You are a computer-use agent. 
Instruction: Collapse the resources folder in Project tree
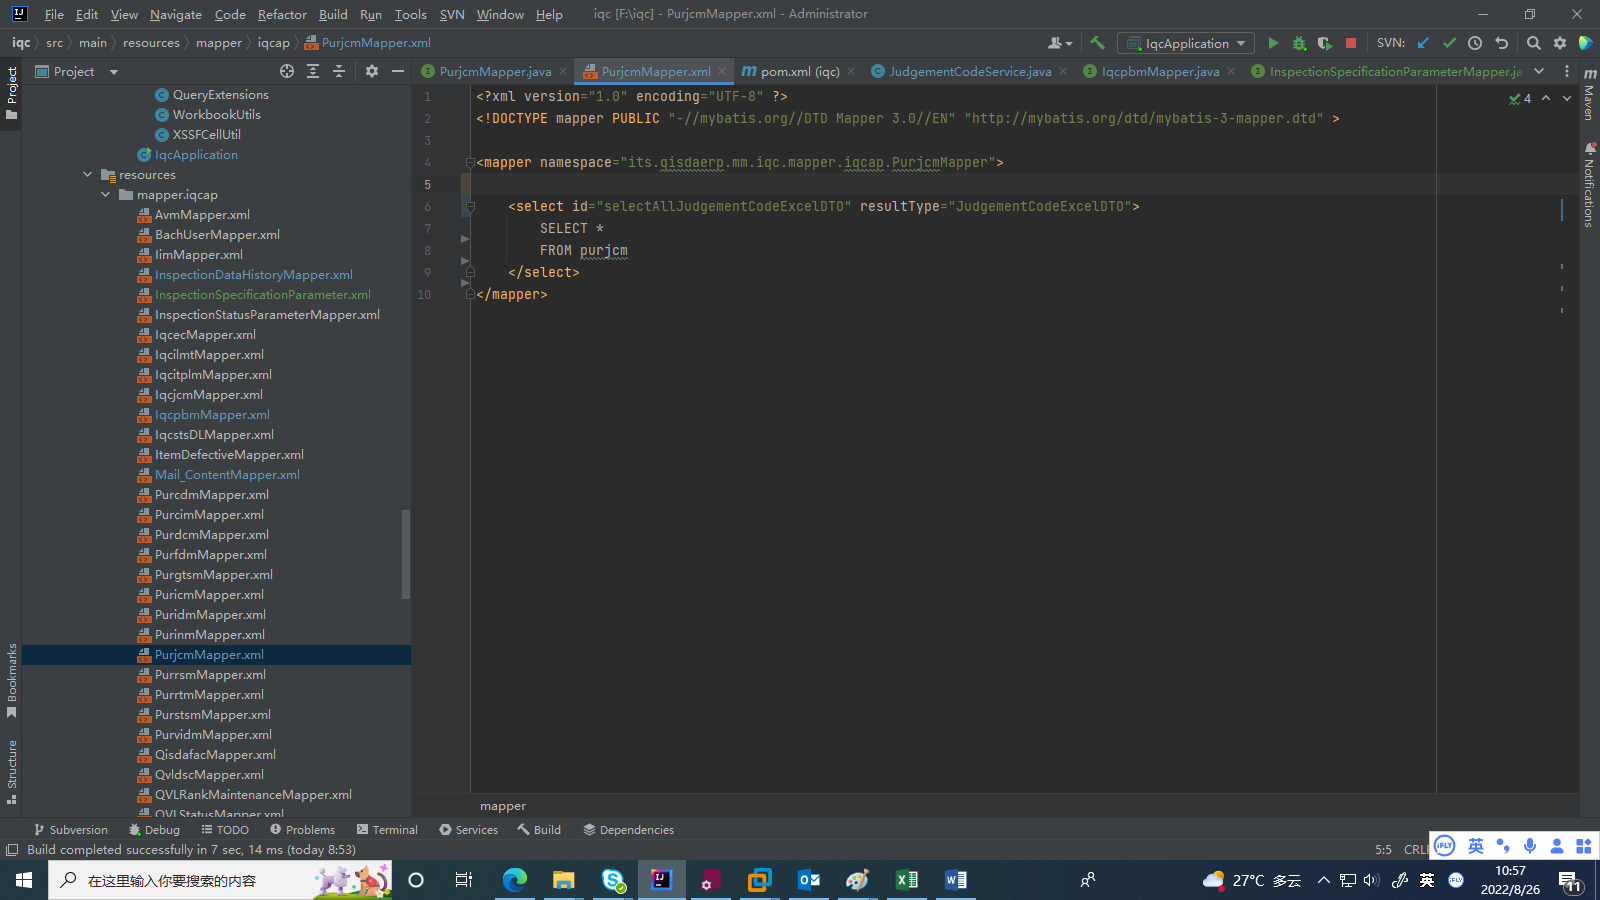[x=88, y=174]
